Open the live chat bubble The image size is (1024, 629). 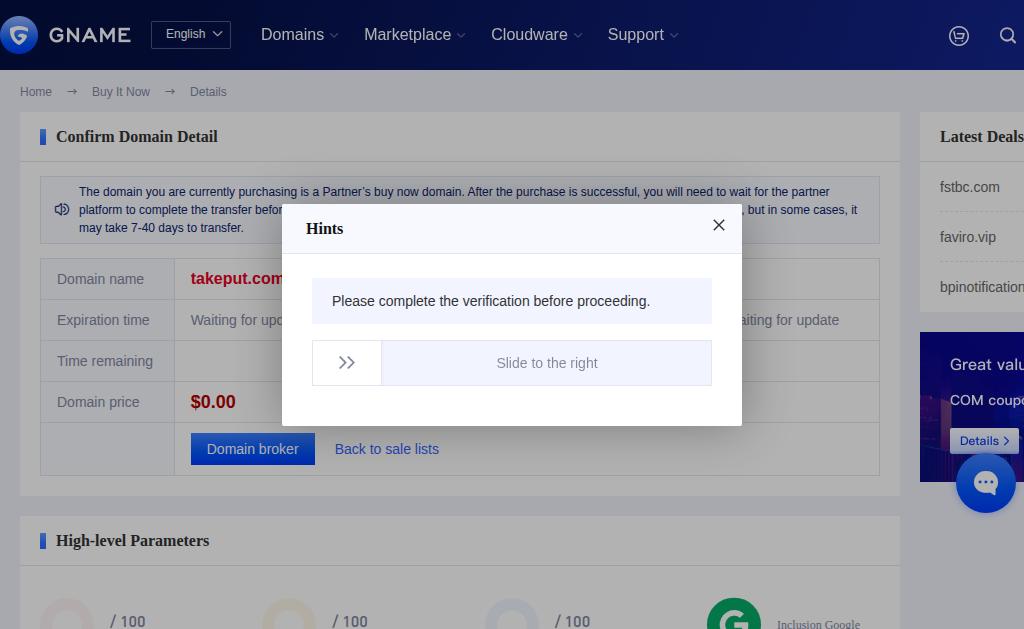point(985,483)
